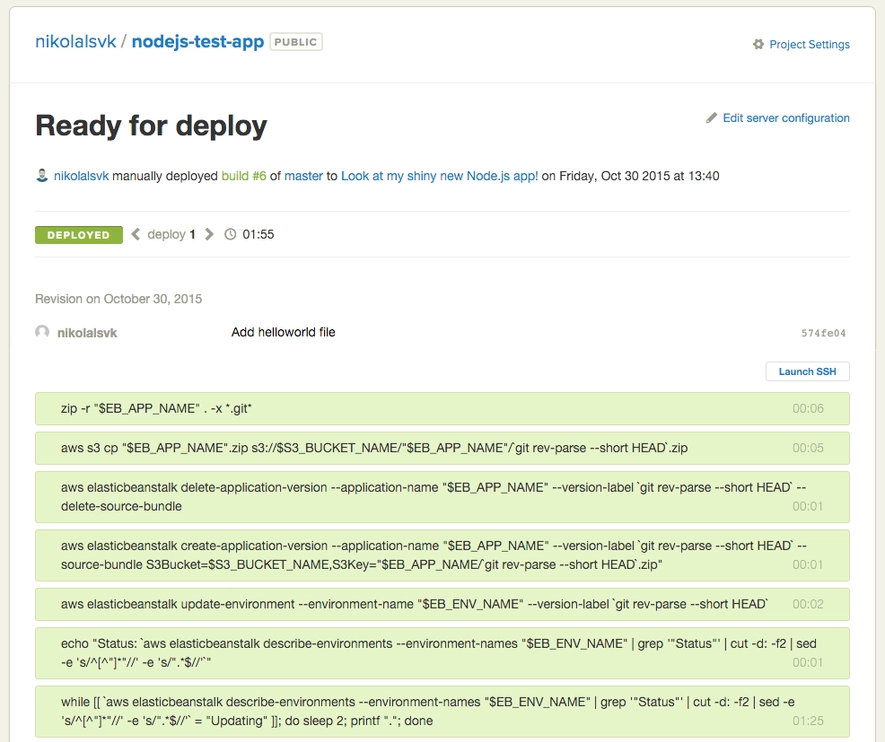The image size is (885, 742).
Task: Expand the zip -r command log row
Action: (x=442, y=409)
